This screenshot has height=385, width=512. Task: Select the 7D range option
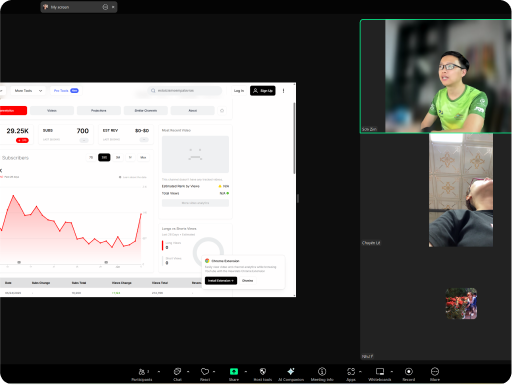point(91,157)
